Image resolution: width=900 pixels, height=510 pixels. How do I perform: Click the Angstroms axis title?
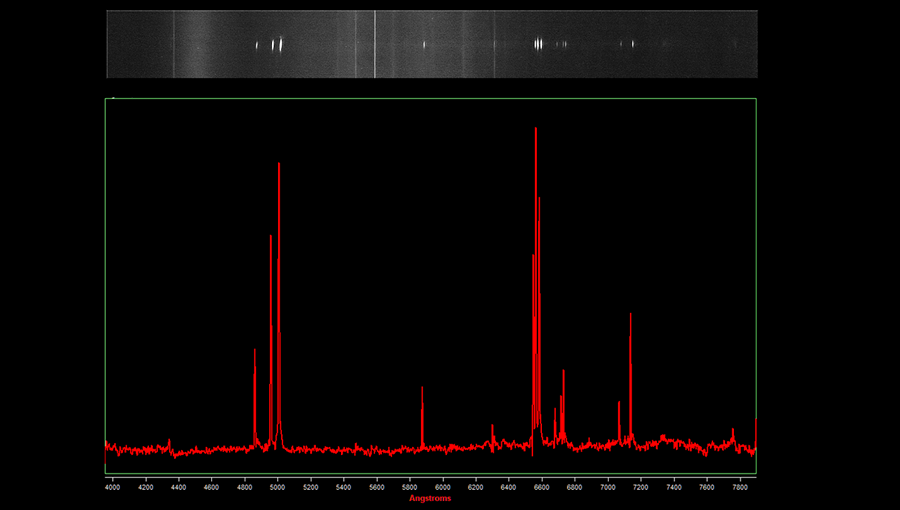(430, 498)
